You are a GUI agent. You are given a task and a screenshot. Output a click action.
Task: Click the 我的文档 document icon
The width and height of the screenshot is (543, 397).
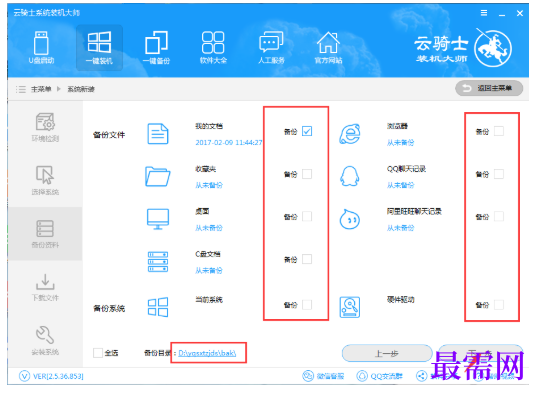[158, 134]
